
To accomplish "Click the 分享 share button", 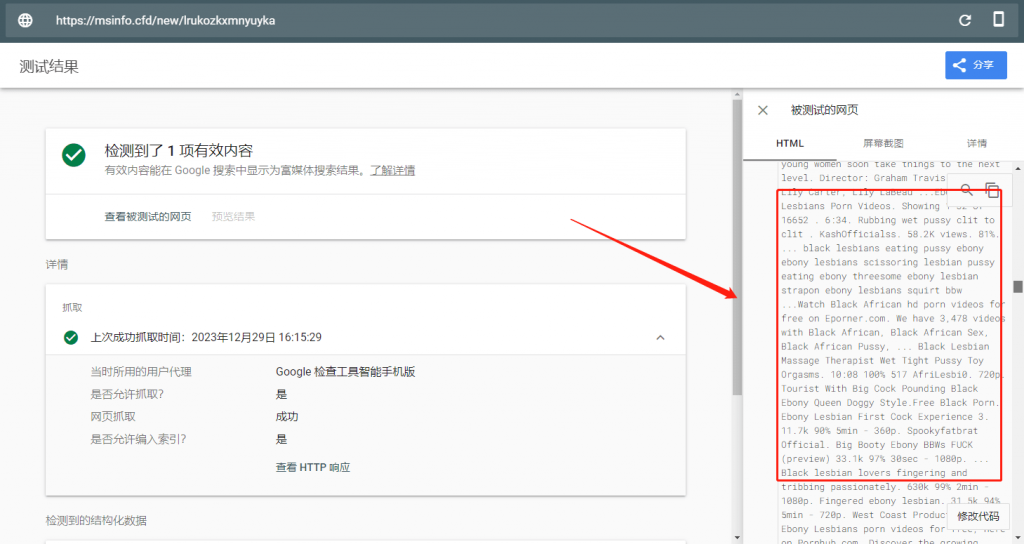I will point(976,65).
